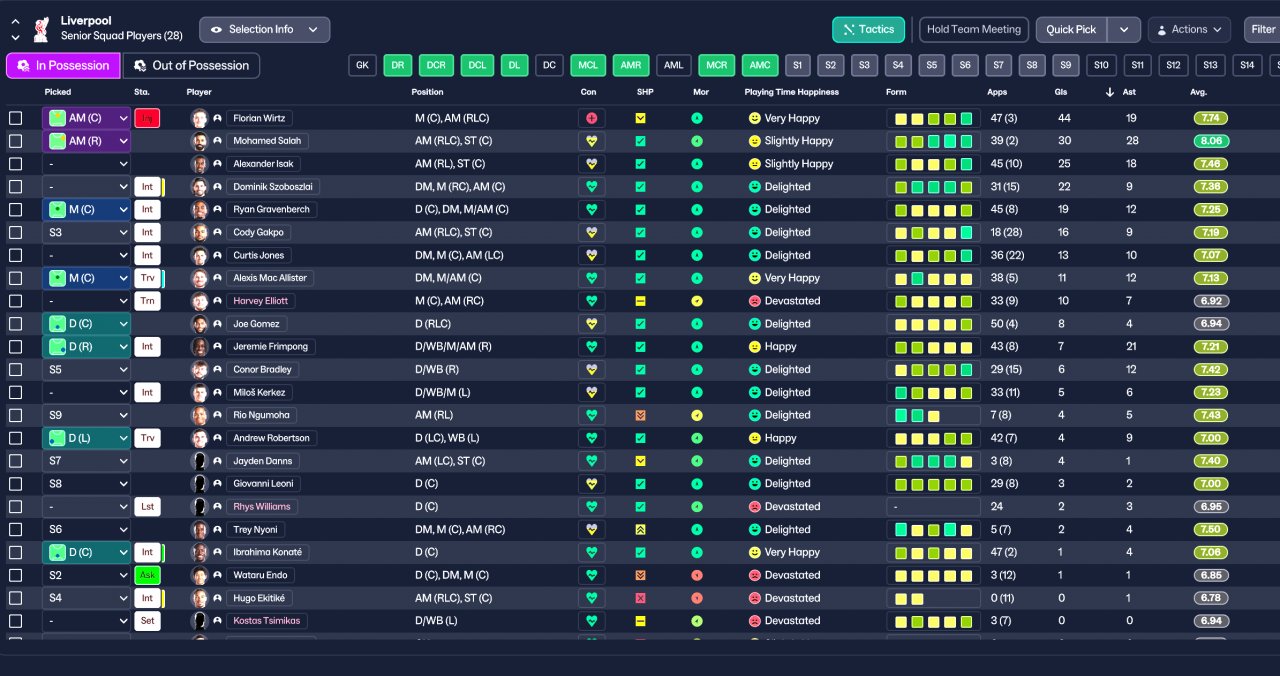The image size is (1280, 676).
Task: Click Florian Wirtz's red Inj status chip
Action: pyautogui.click(x=147, y=118)
